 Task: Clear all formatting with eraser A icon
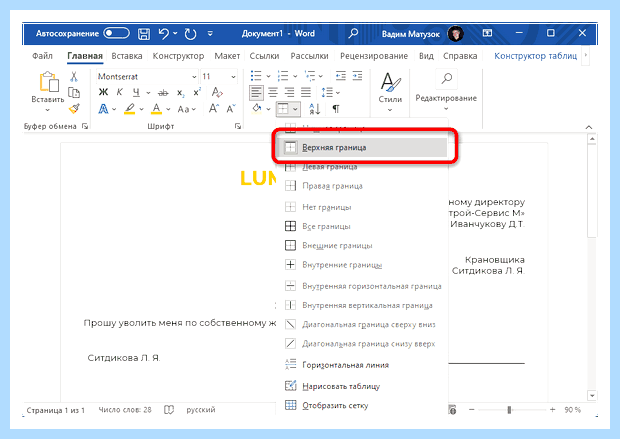(217, 92)
